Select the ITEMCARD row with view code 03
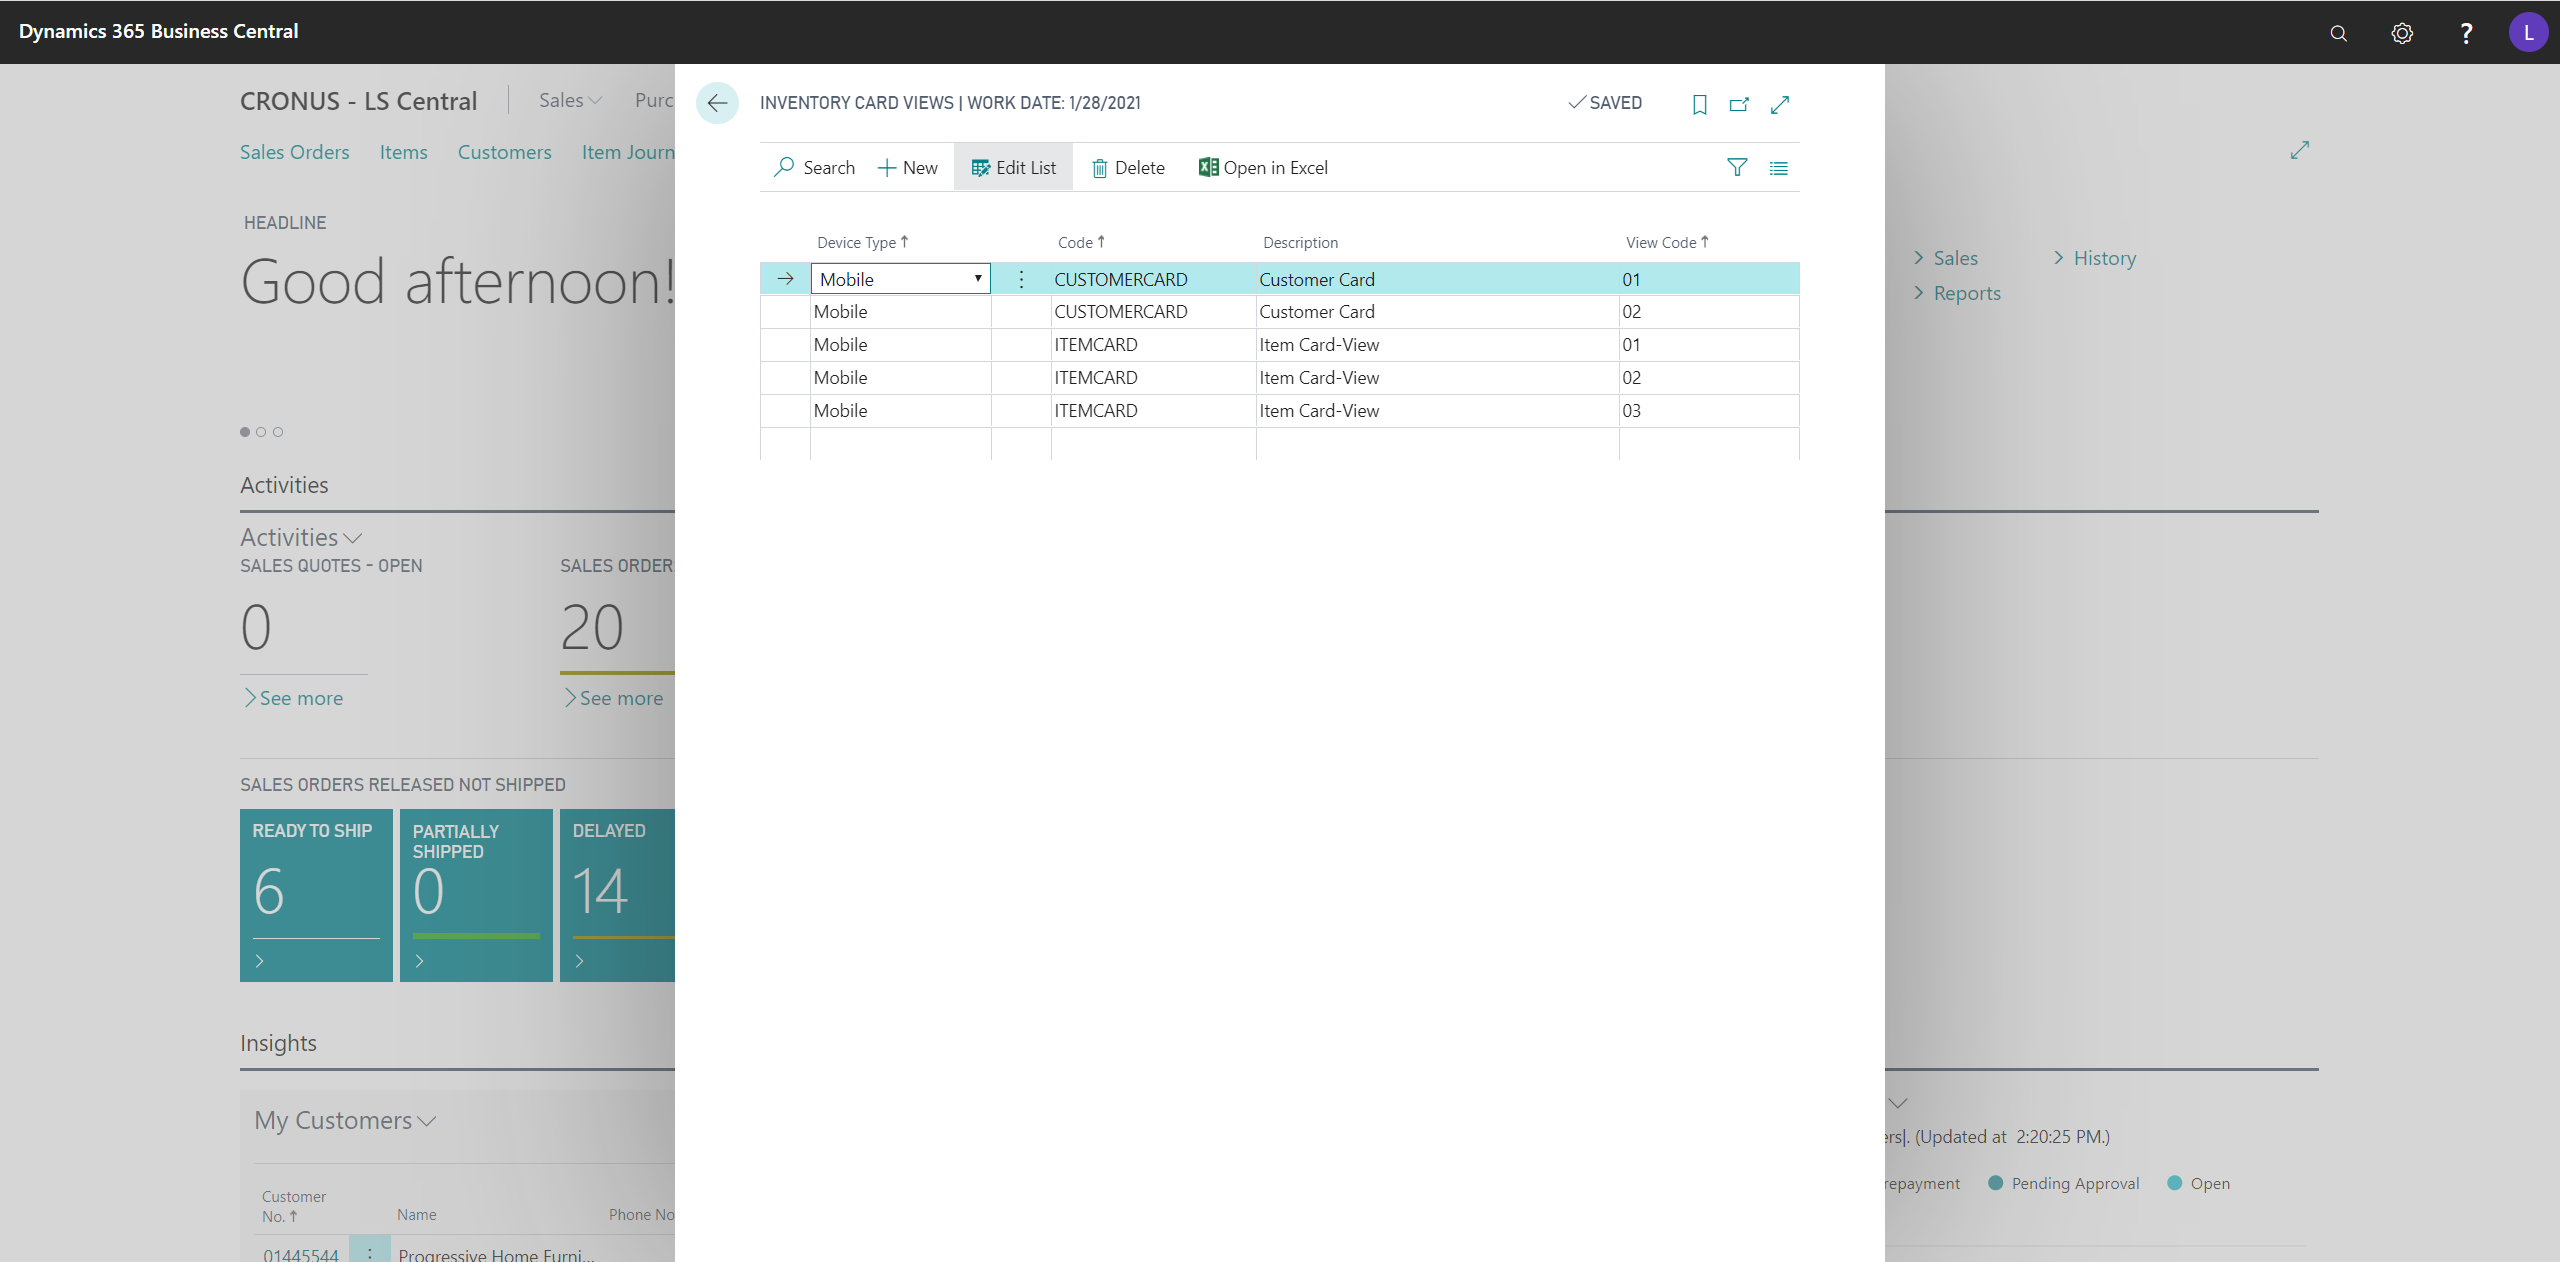The image size is (2560, 1262). (x=1095, y=411)
